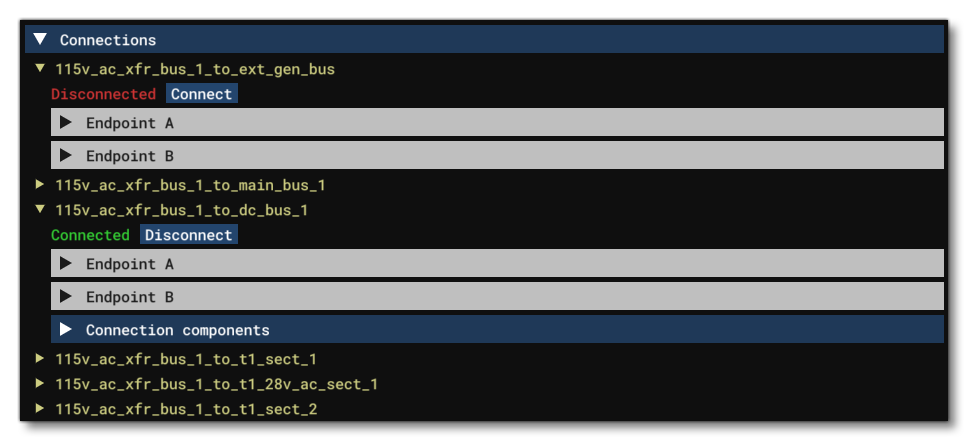Select the 115v_ac_xfr_bus_1_to_main_bus_1 label
This screenshot has width=968, height=441.
190,185
